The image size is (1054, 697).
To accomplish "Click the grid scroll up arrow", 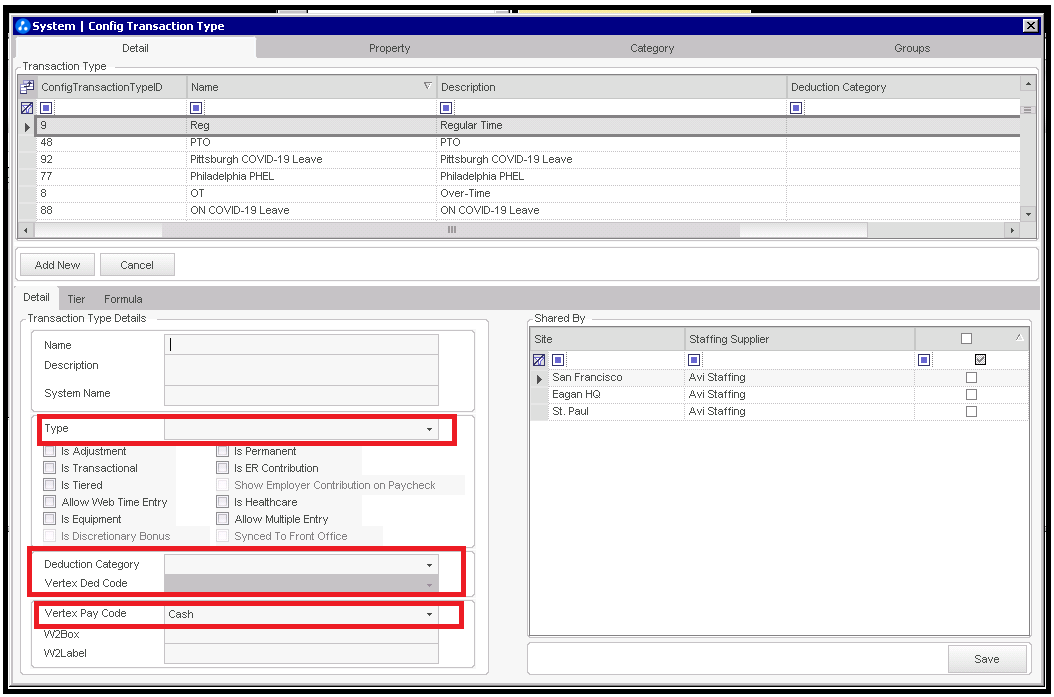I will click(1028, 84).
